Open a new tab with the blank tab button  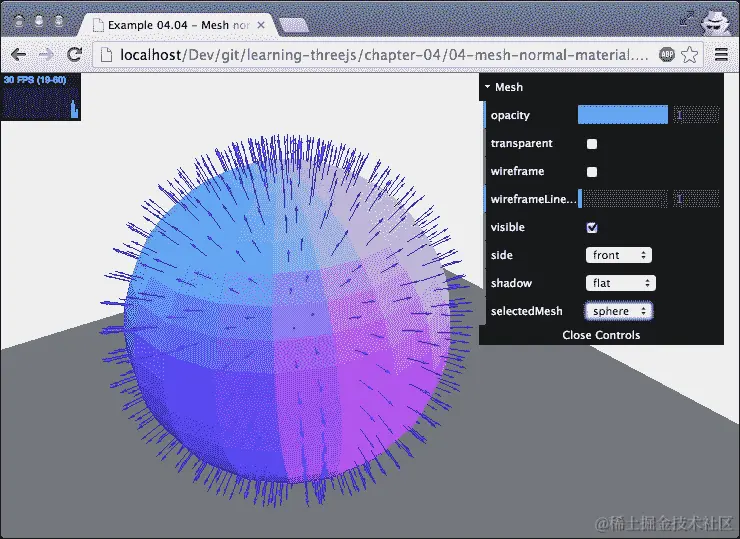click(294, 25)
